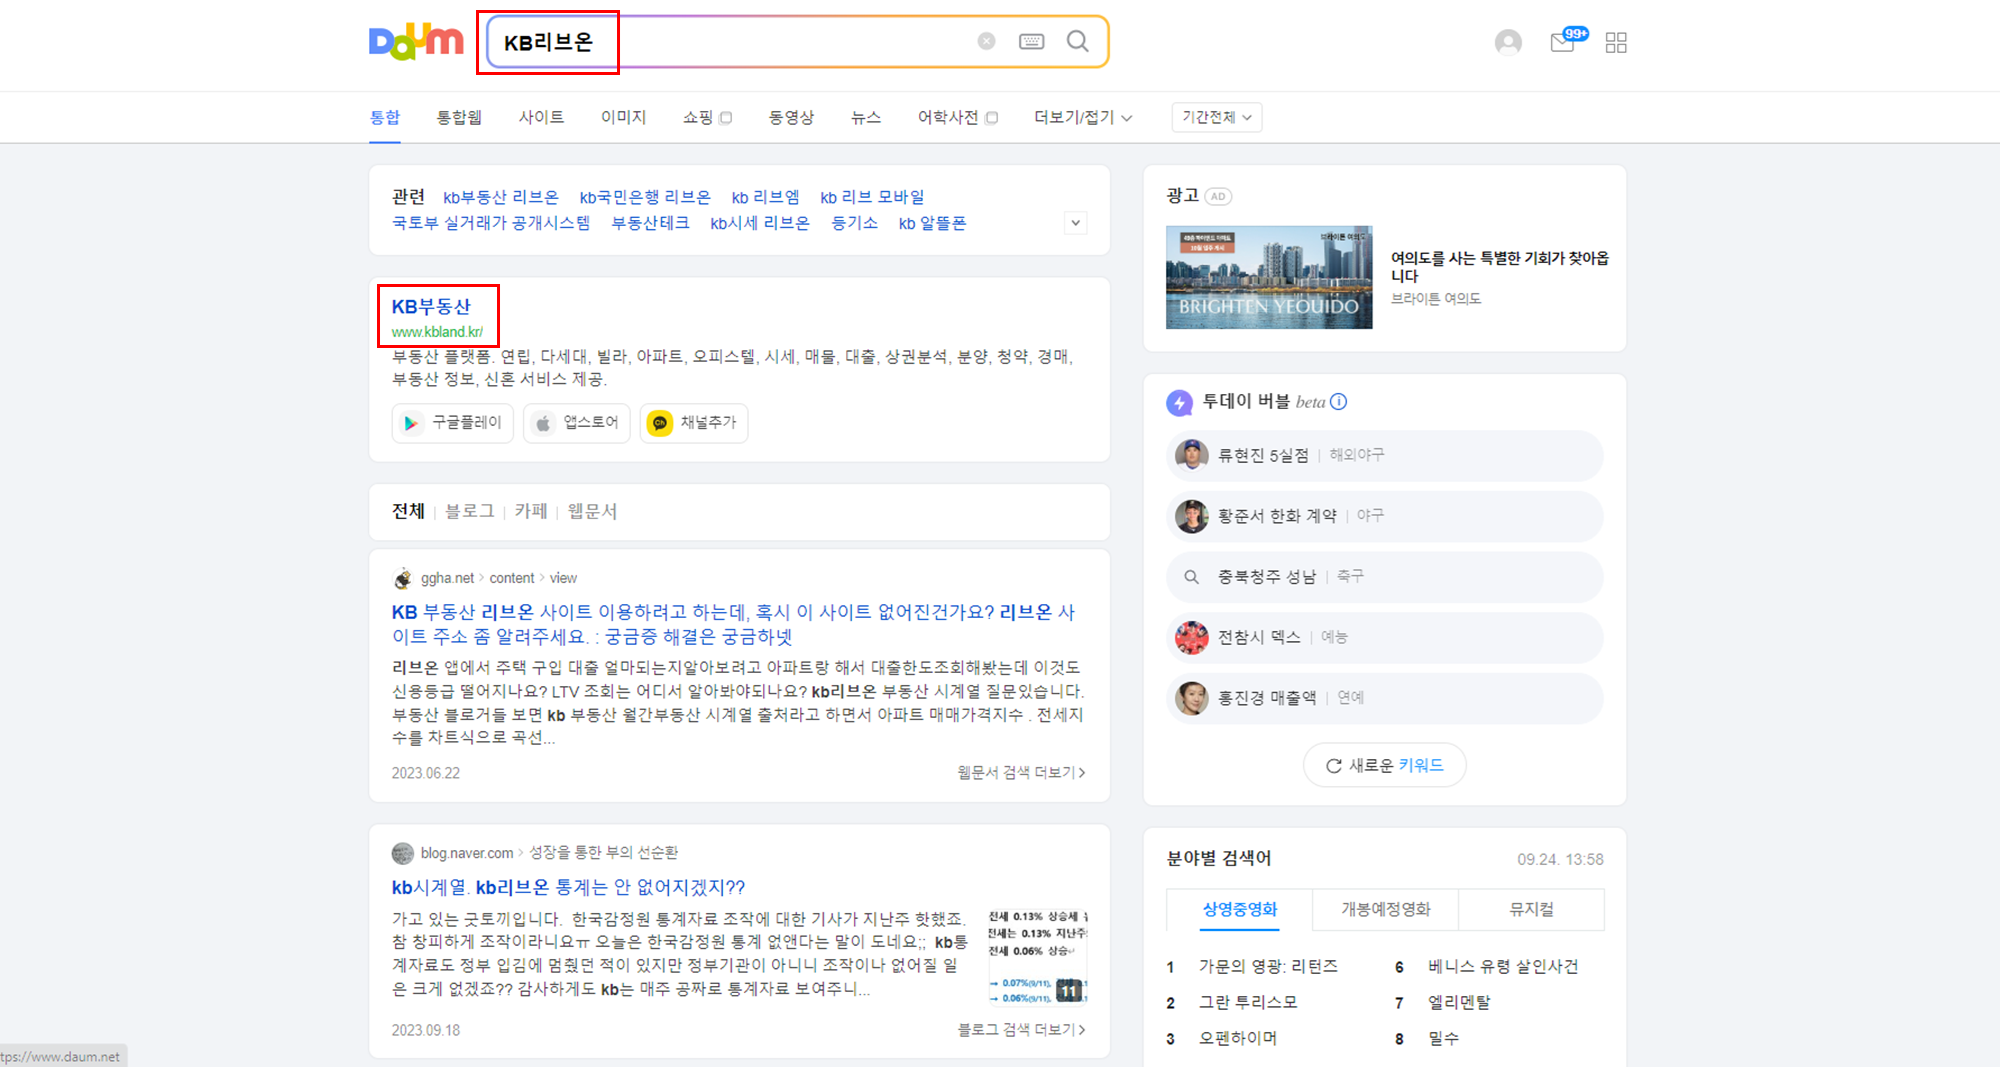Clear the search query with X icon
Screen dimensions: 2000x1067
(986, 41)
